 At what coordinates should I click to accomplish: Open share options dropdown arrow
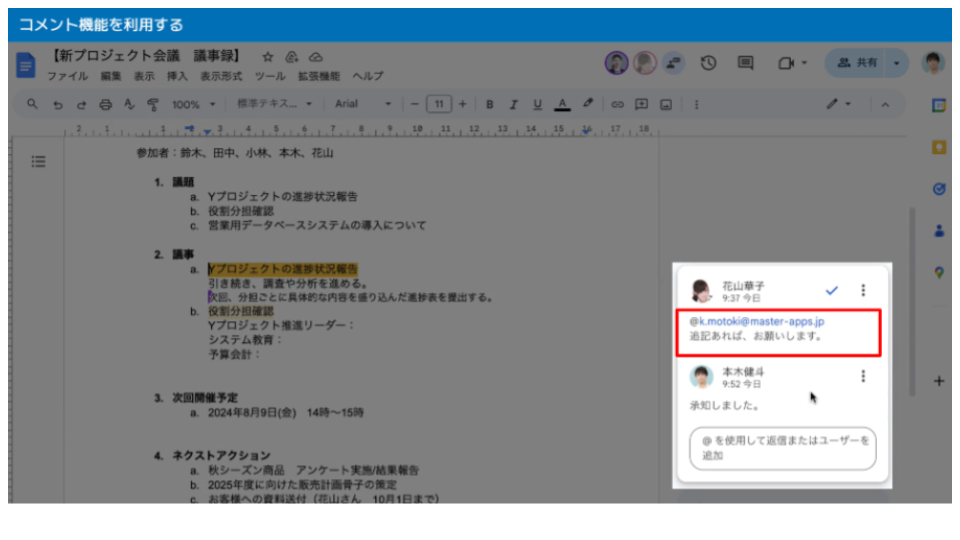click(x=897, y=62)
